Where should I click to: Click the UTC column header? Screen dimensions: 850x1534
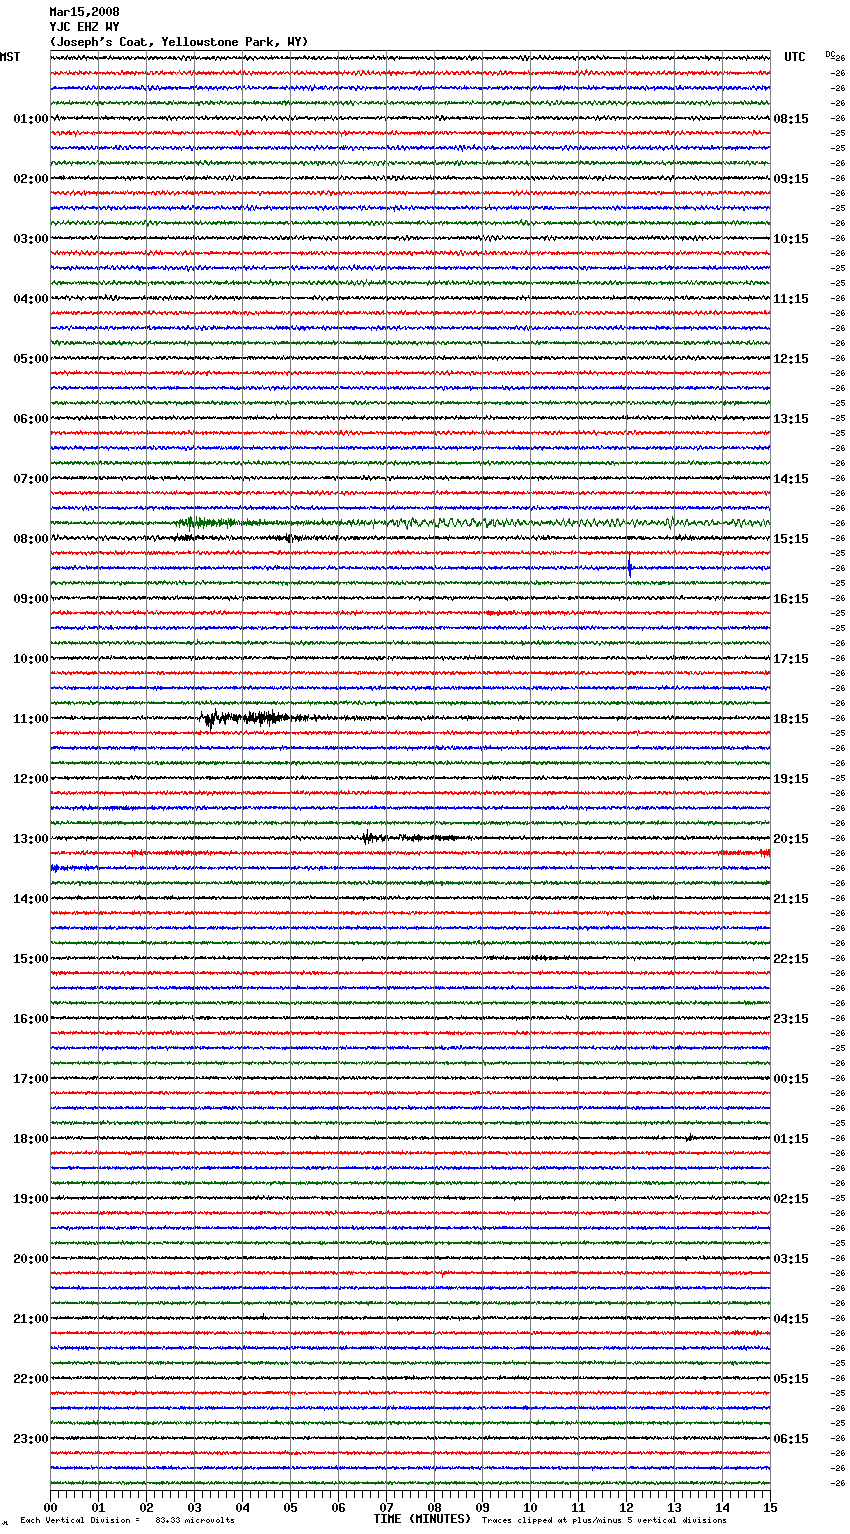pyautogui.click(x=795, y=57)
